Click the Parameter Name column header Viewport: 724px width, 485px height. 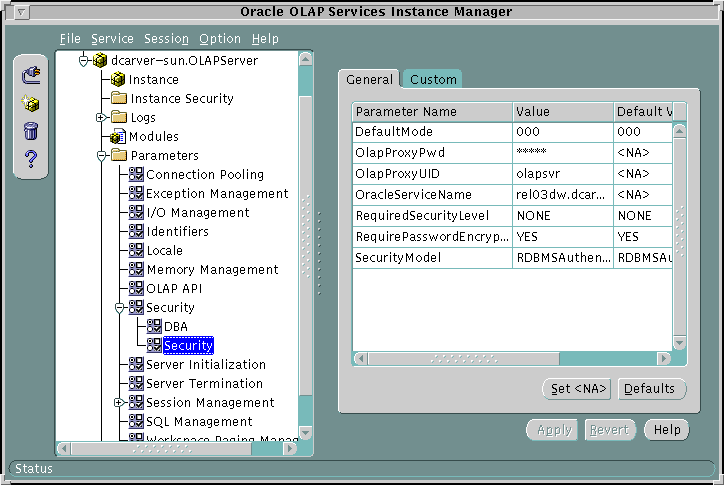[432, 112]
